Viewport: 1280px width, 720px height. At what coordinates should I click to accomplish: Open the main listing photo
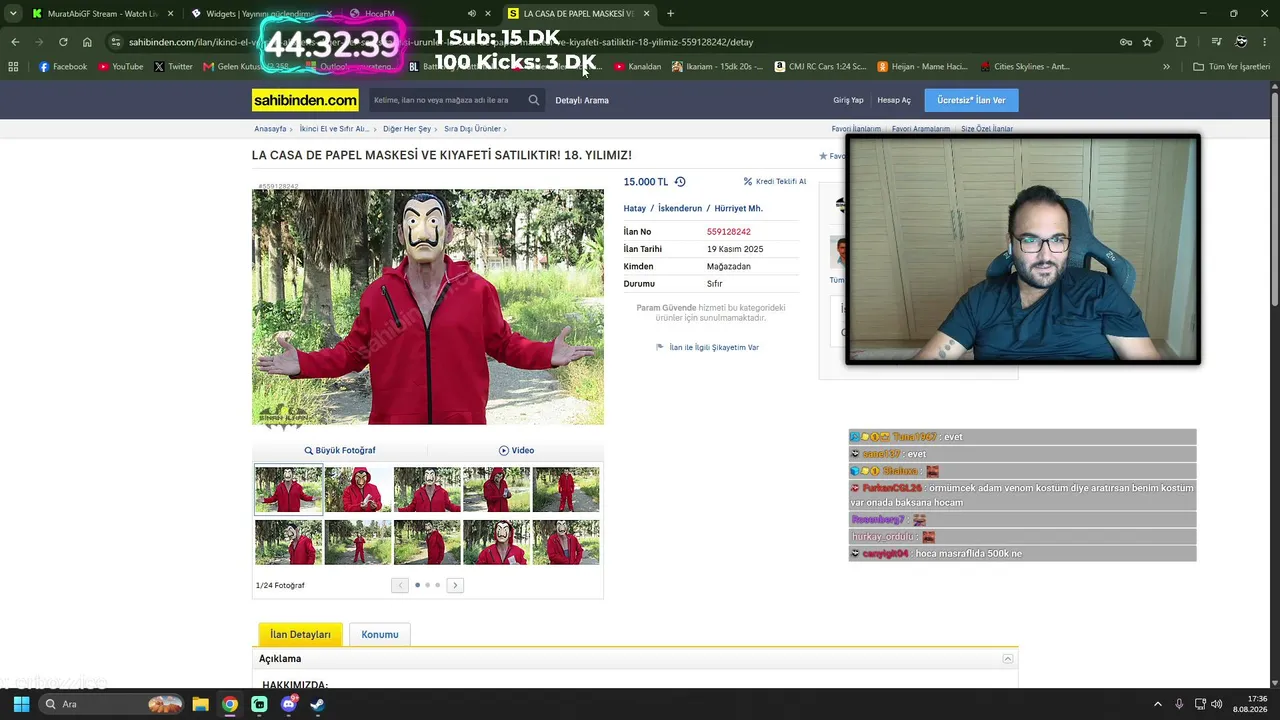point(428,307)
